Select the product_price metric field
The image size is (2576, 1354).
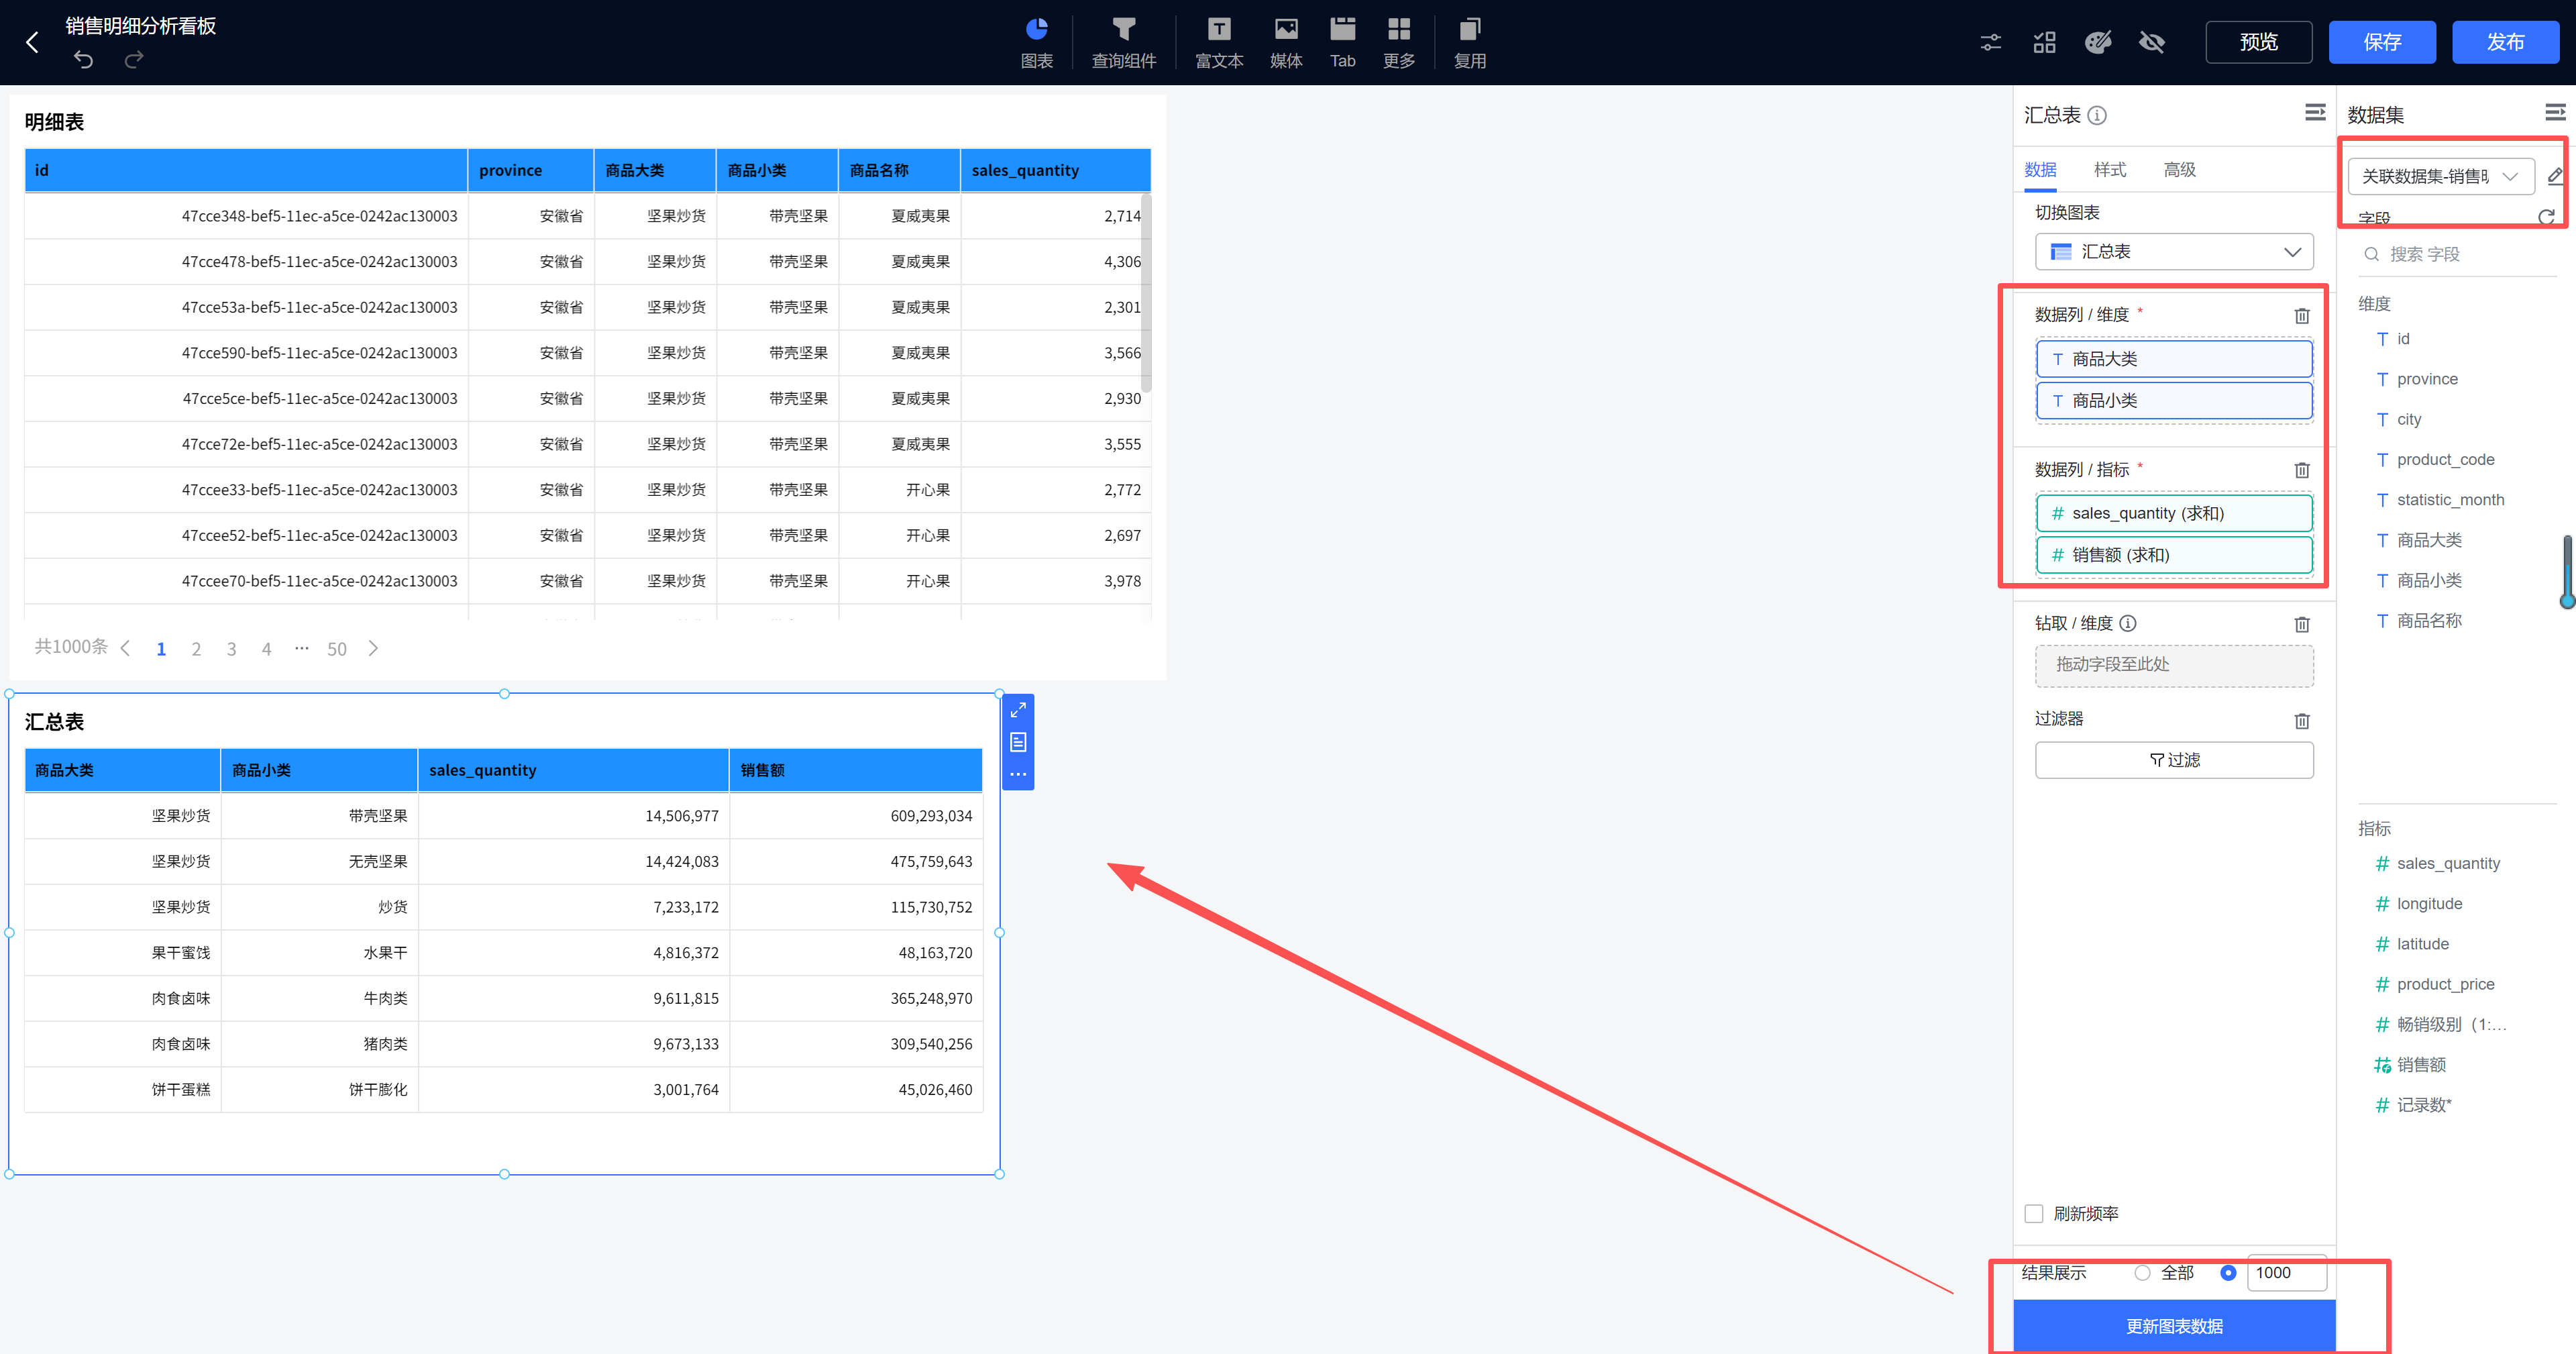(x=2444, y=984)
